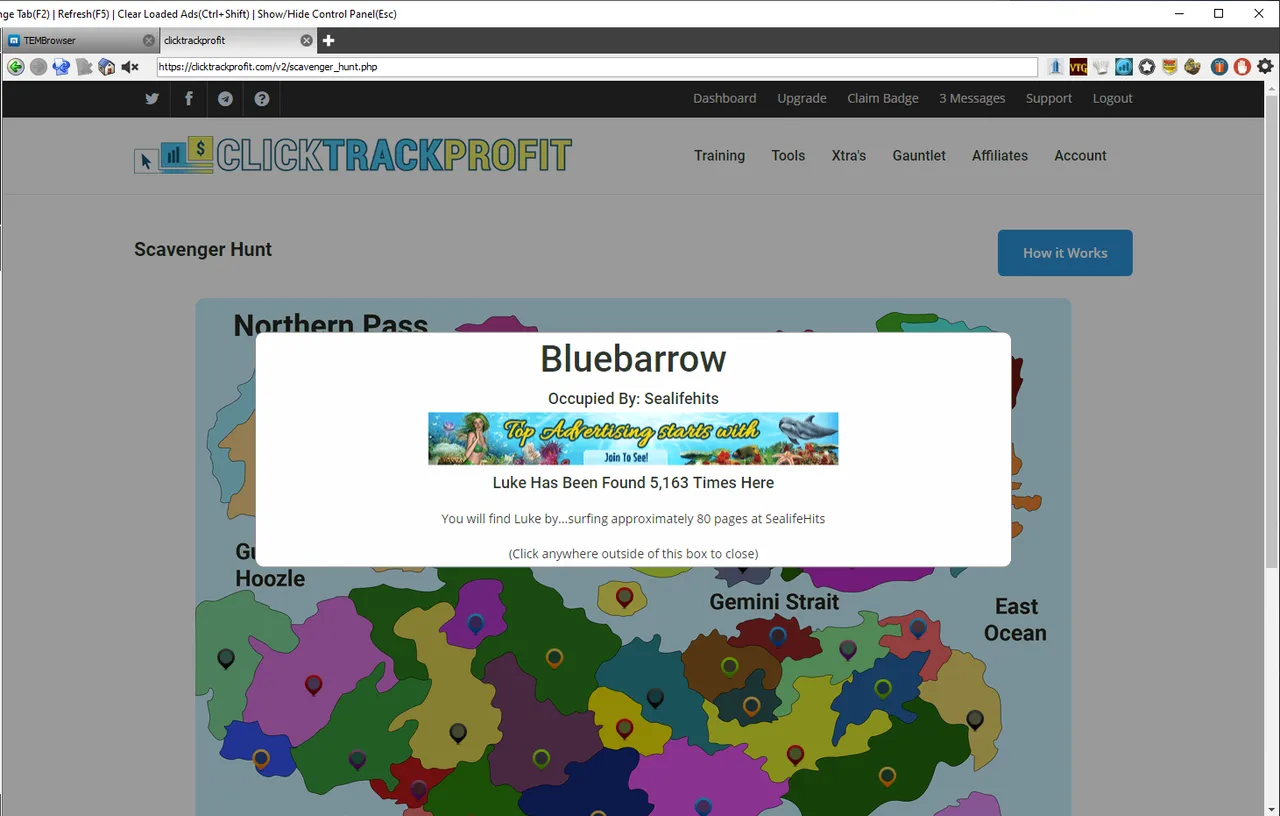Image resolution: width=1280 pixels, height=816 pixels.
Task: Click the grayed-out forward arrow button
Action: (x=38, y=67)
